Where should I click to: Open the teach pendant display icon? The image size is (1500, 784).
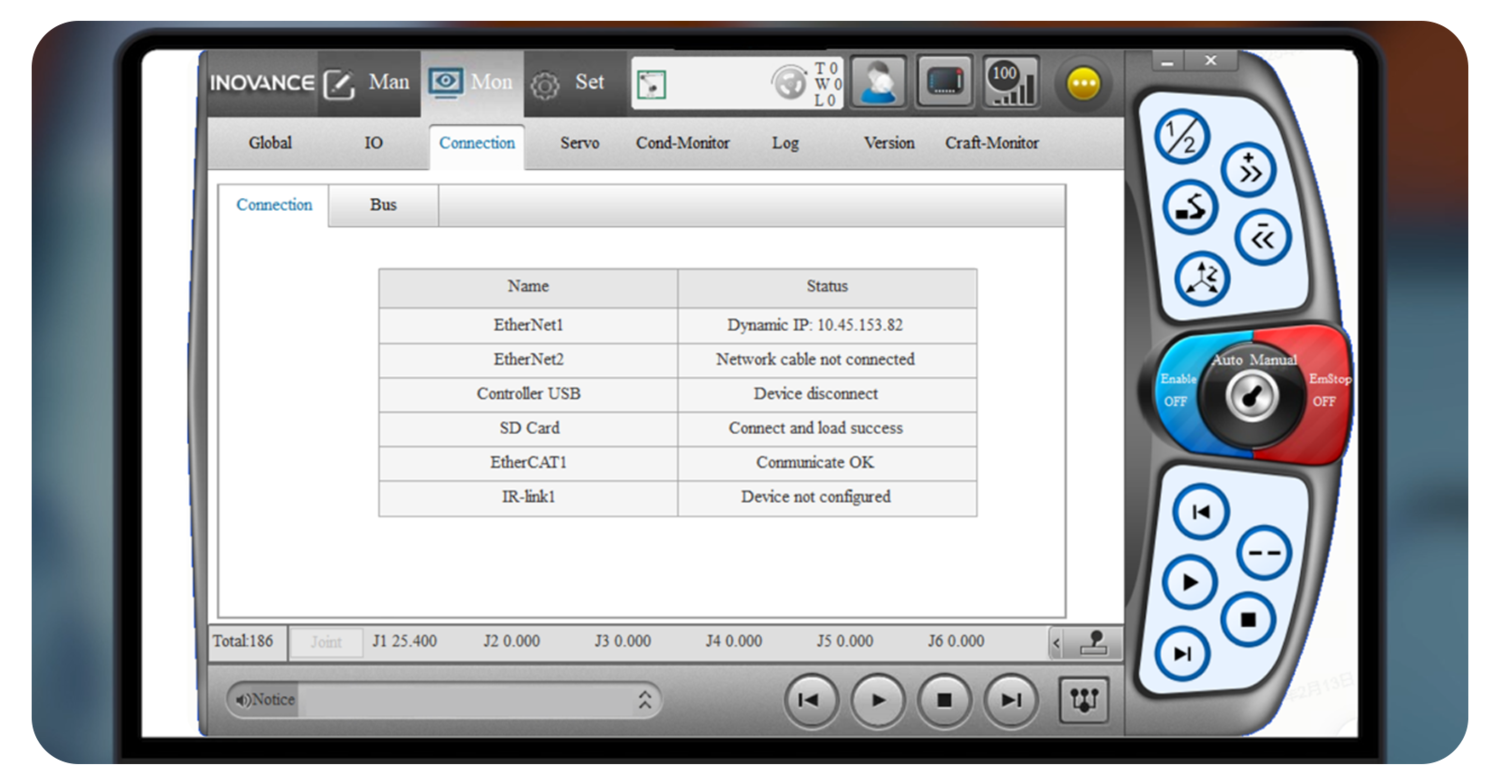(x=944, y=82)
